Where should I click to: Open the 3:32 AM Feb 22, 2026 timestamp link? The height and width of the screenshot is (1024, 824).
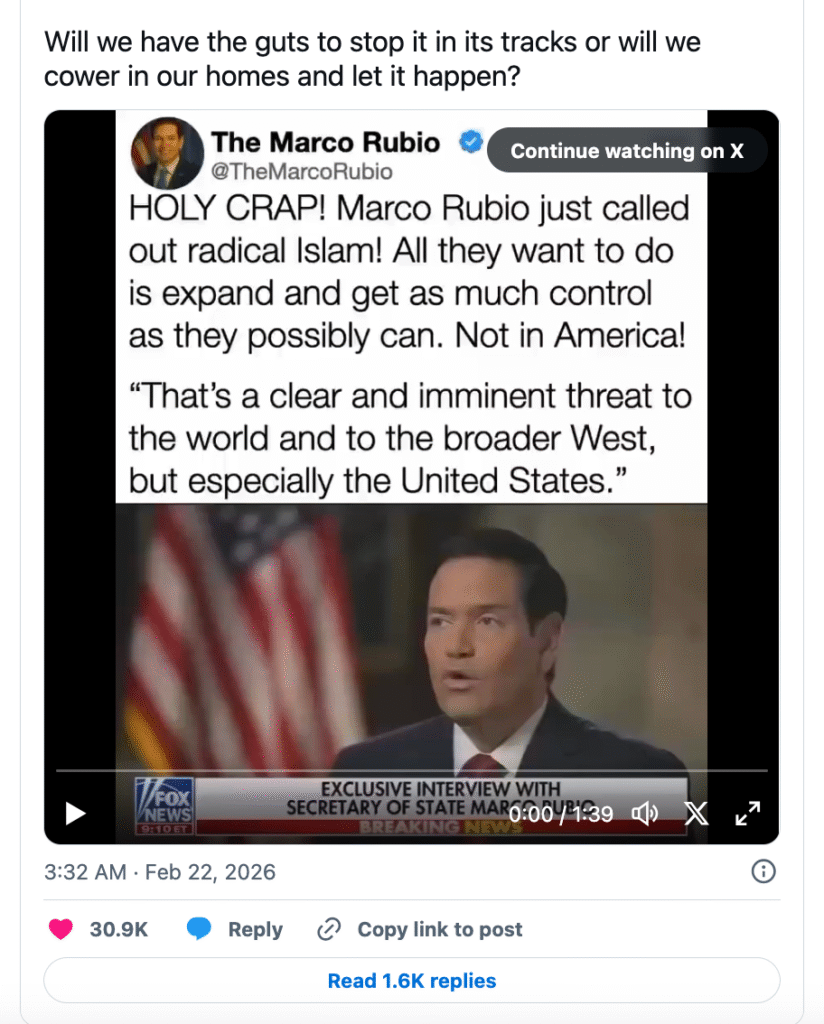pos(160,871)
